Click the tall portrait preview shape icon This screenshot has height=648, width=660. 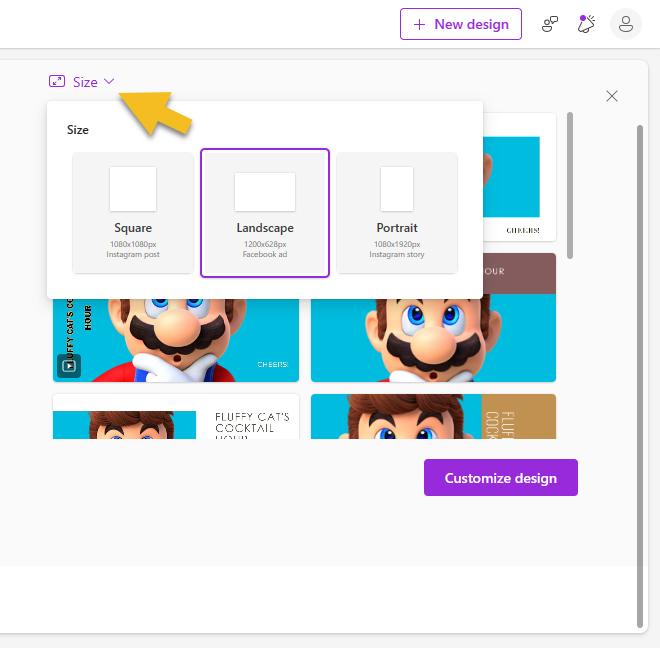click(x=397, y=189)
